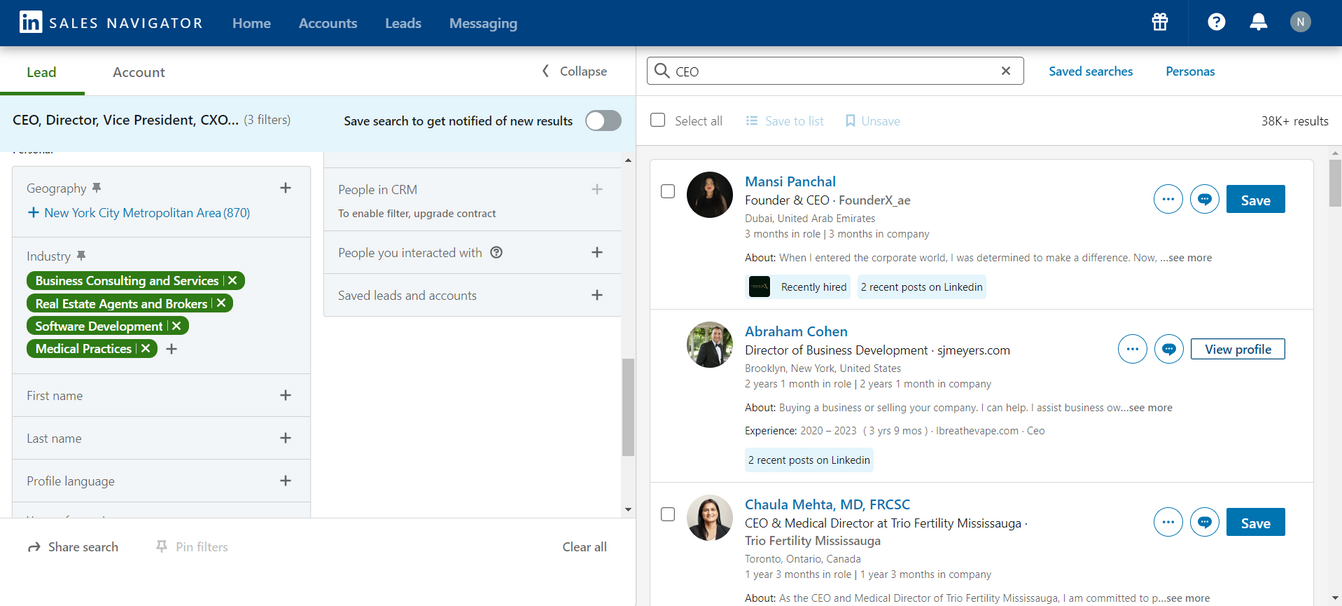Click the filter panel scrollbar thumb
This screenshot has height=606, width=1342.
coord(628,407)
